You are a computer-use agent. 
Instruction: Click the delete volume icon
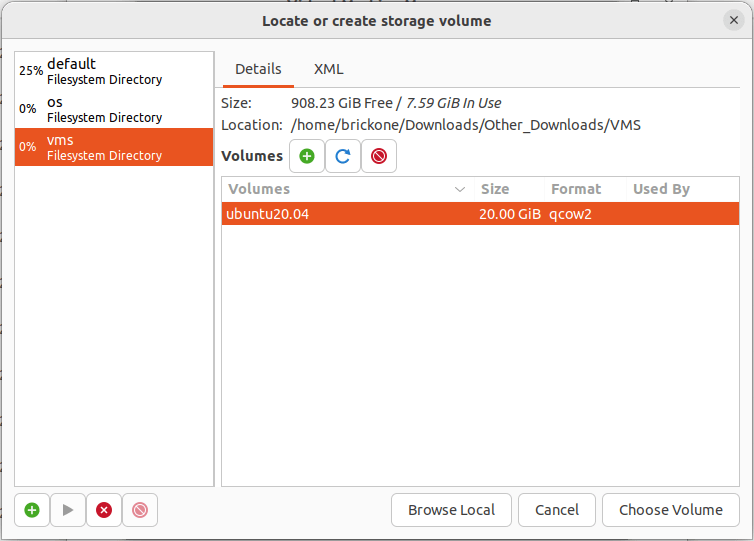pyautogui.click(x=379, y=156)
